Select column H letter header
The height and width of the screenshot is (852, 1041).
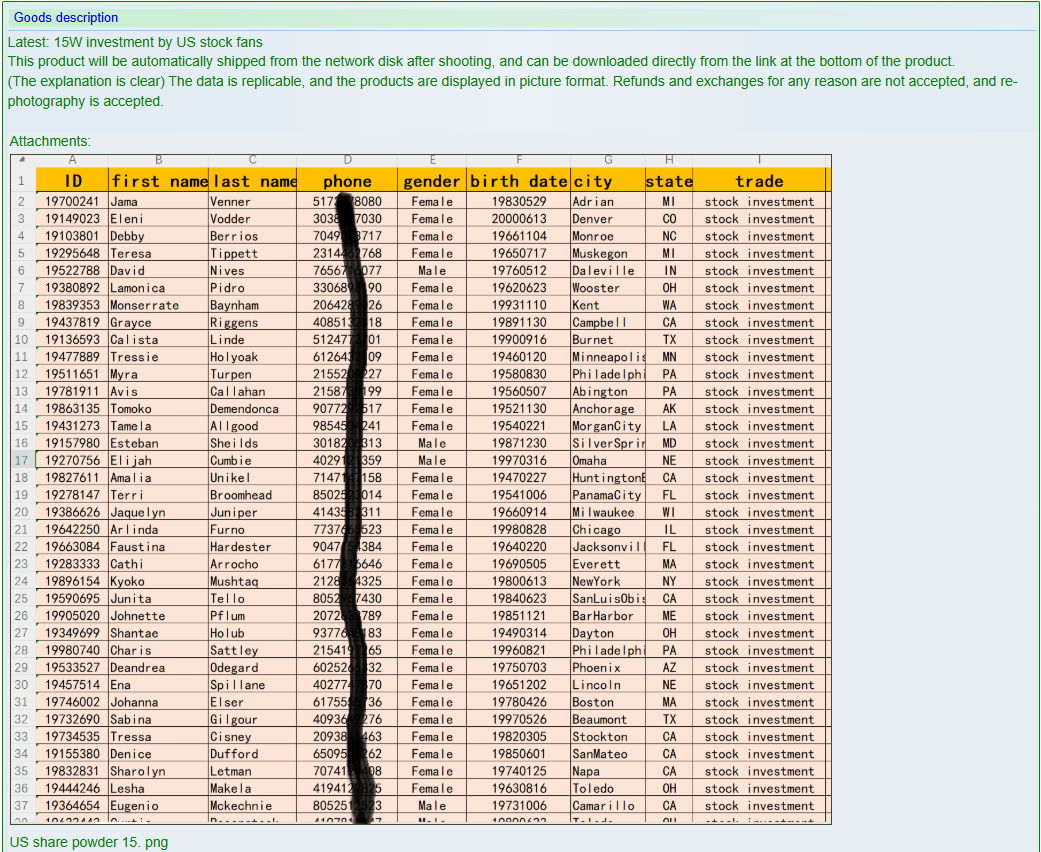click(x=669, y=160)
